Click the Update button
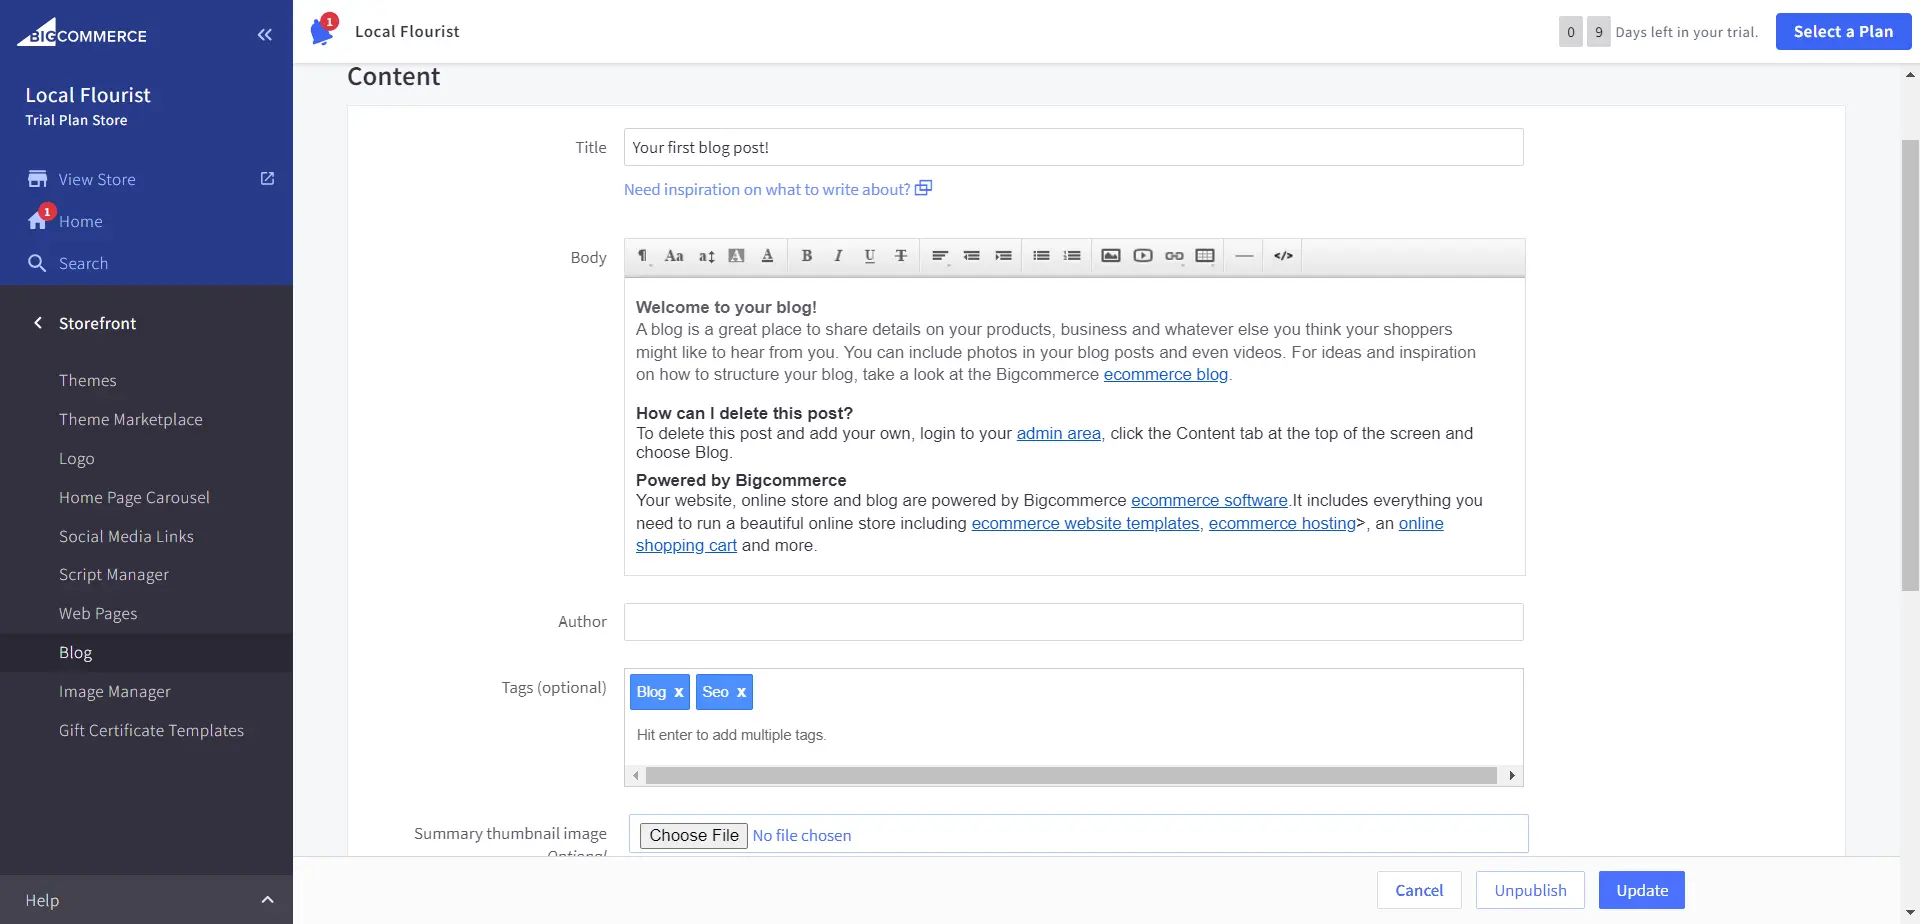The height and width of the screenshot is (924, 1920). pyautogui.click(x=1642, y=890)
